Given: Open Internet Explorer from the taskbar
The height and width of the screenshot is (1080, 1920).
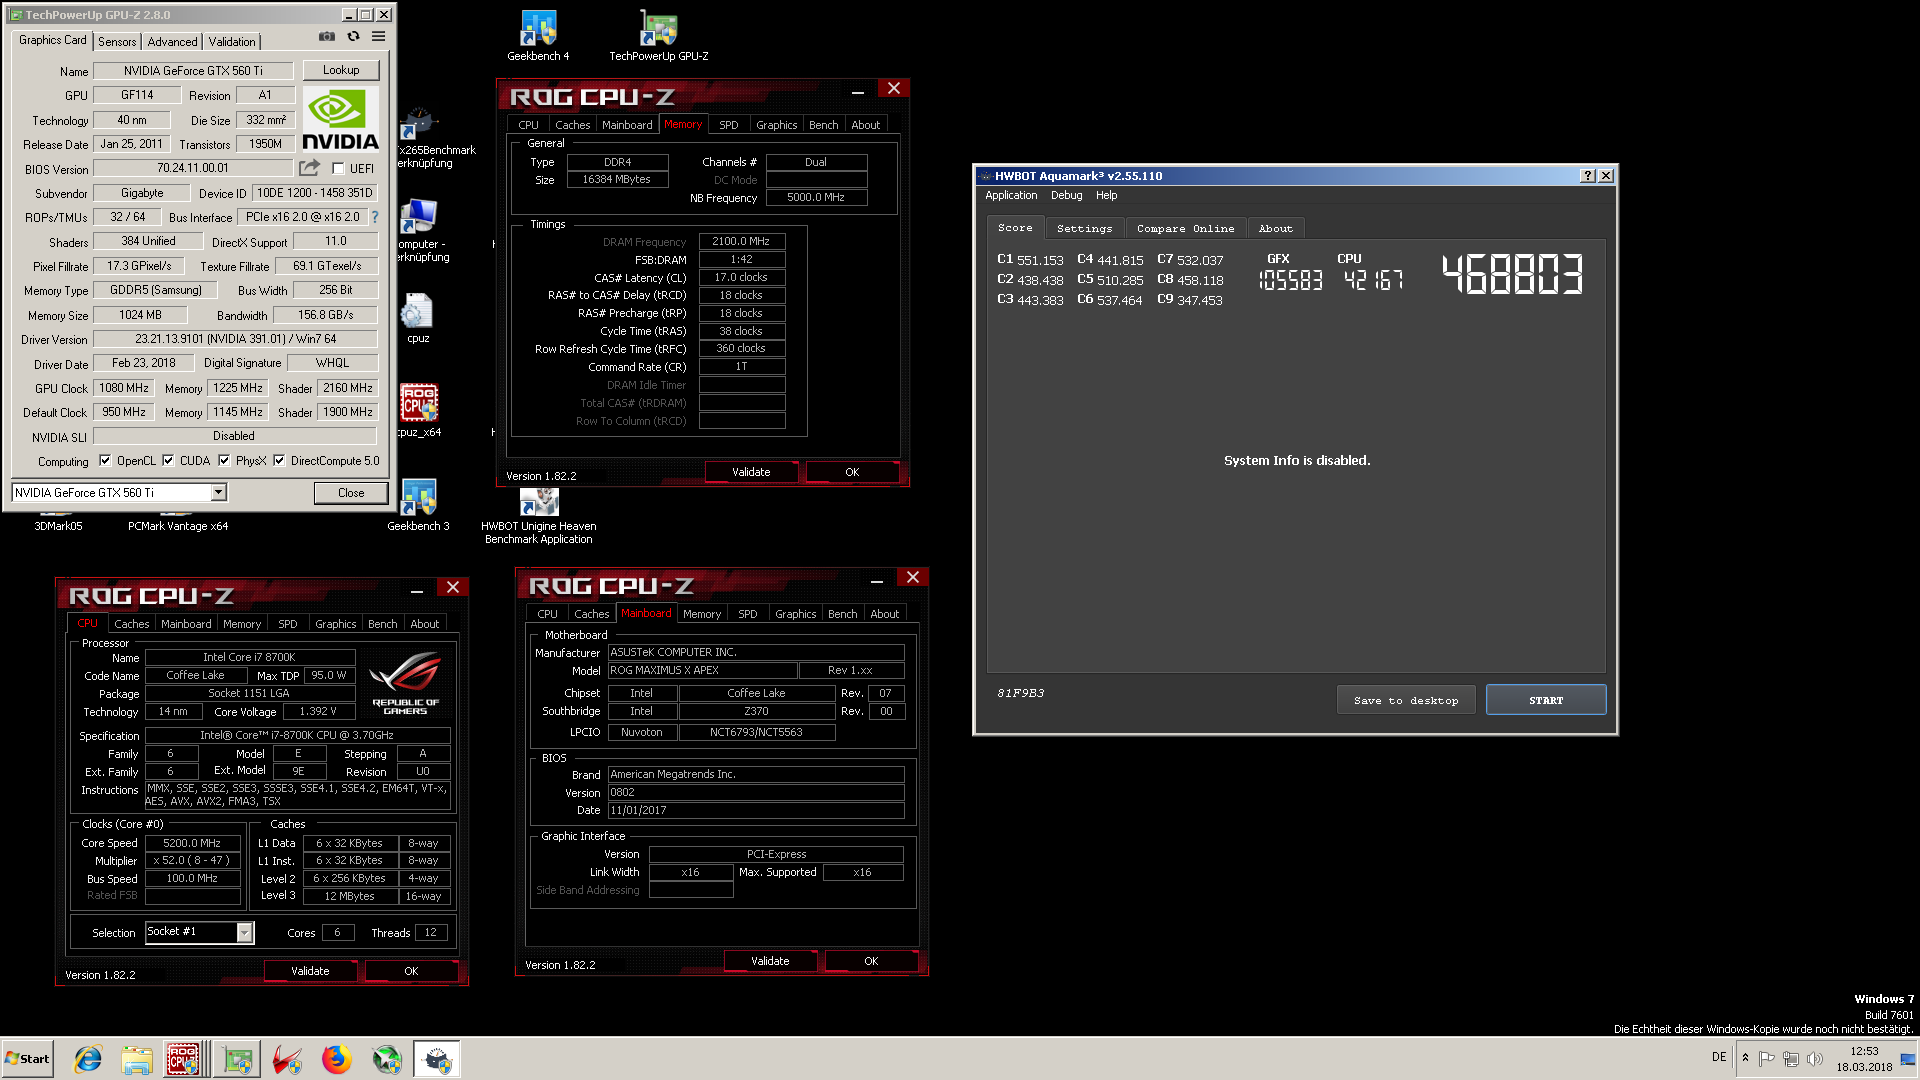Looking at the screenshot, I should 88,1059.
